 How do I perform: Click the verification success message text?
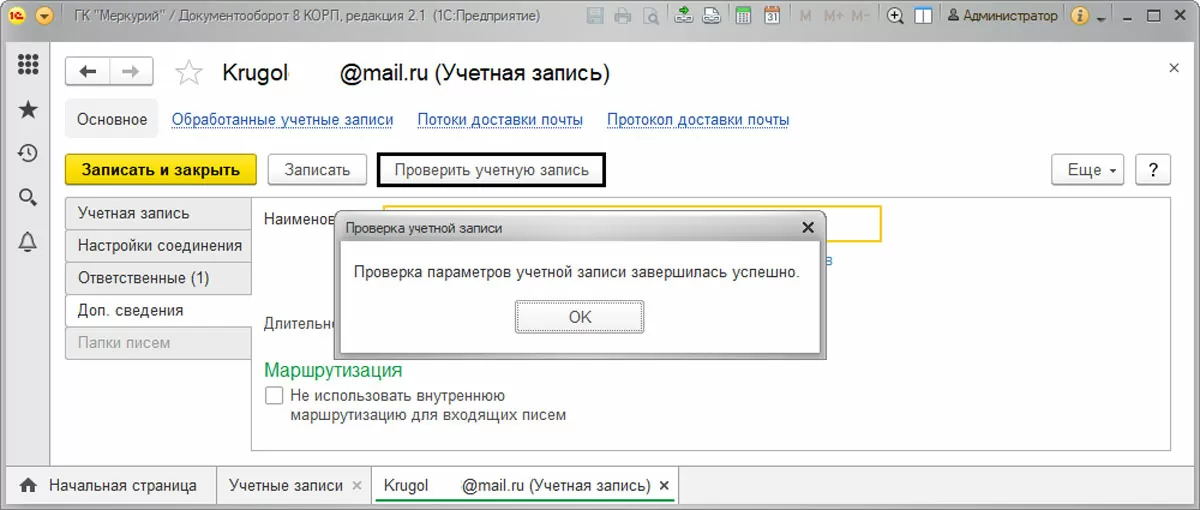(x=577, y=272)
